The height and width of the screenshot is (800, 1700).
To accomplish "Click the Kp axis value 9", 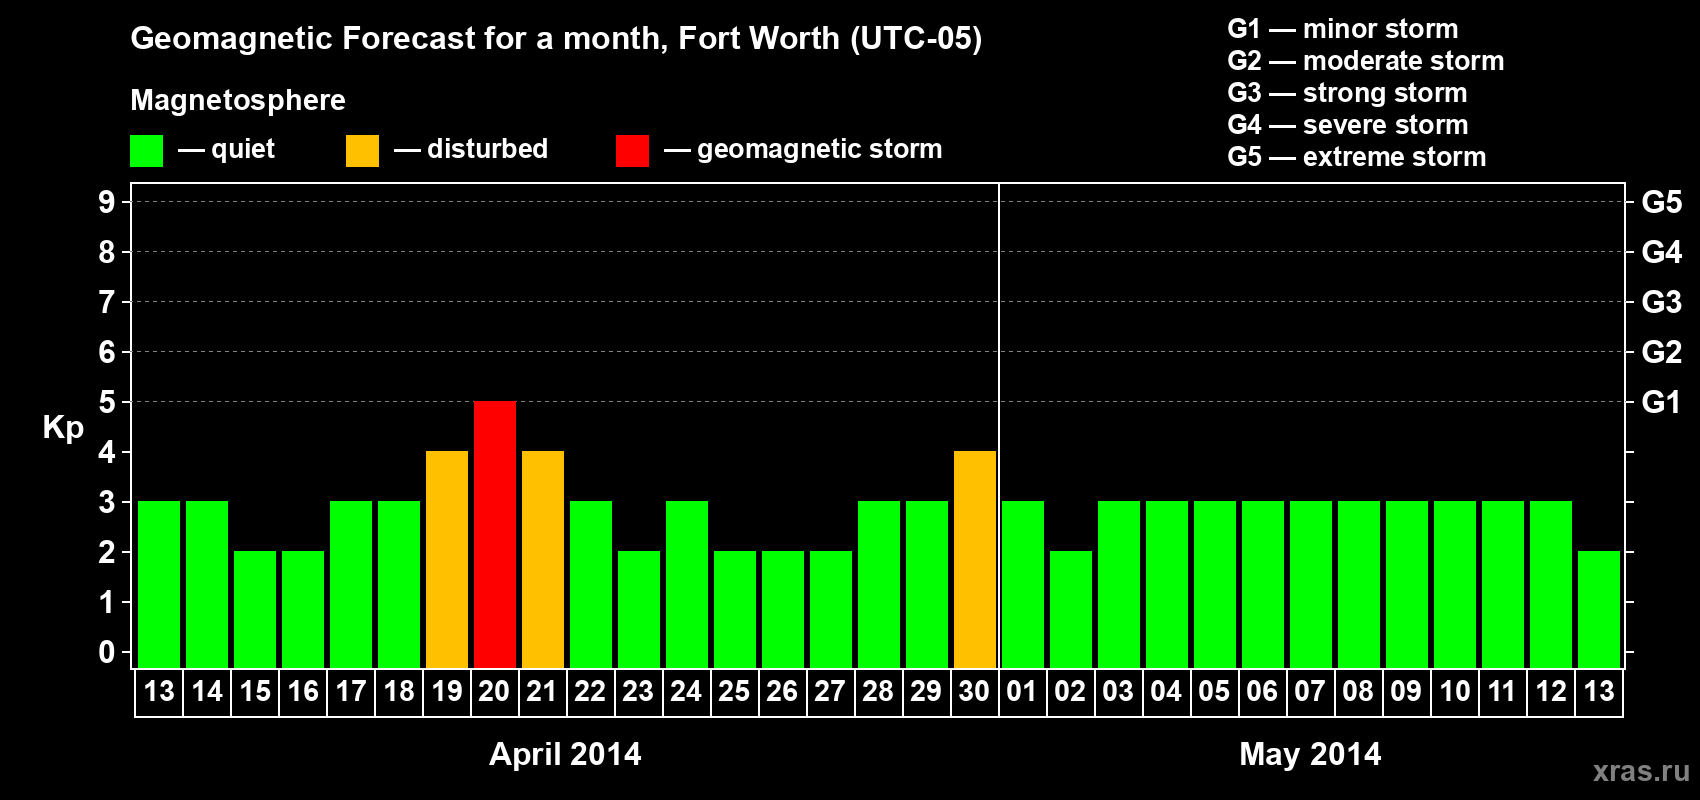I will [x=107, y=202].
